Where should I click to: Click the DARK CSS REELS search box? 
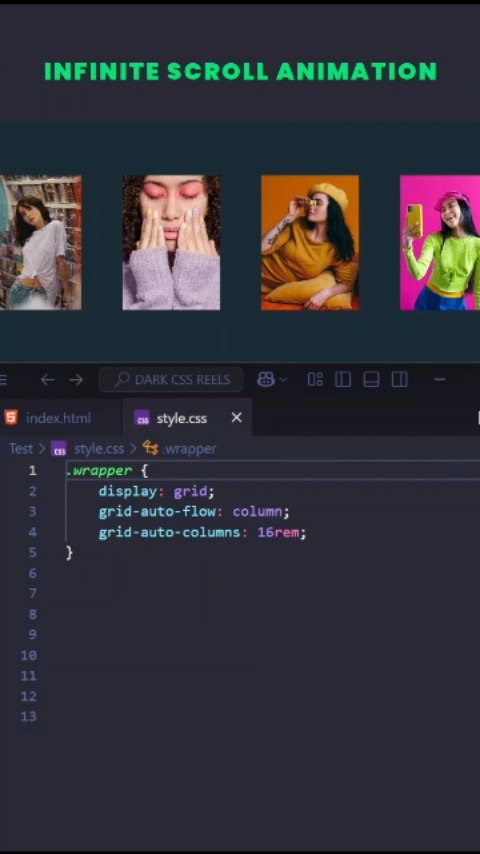point(171,380)
